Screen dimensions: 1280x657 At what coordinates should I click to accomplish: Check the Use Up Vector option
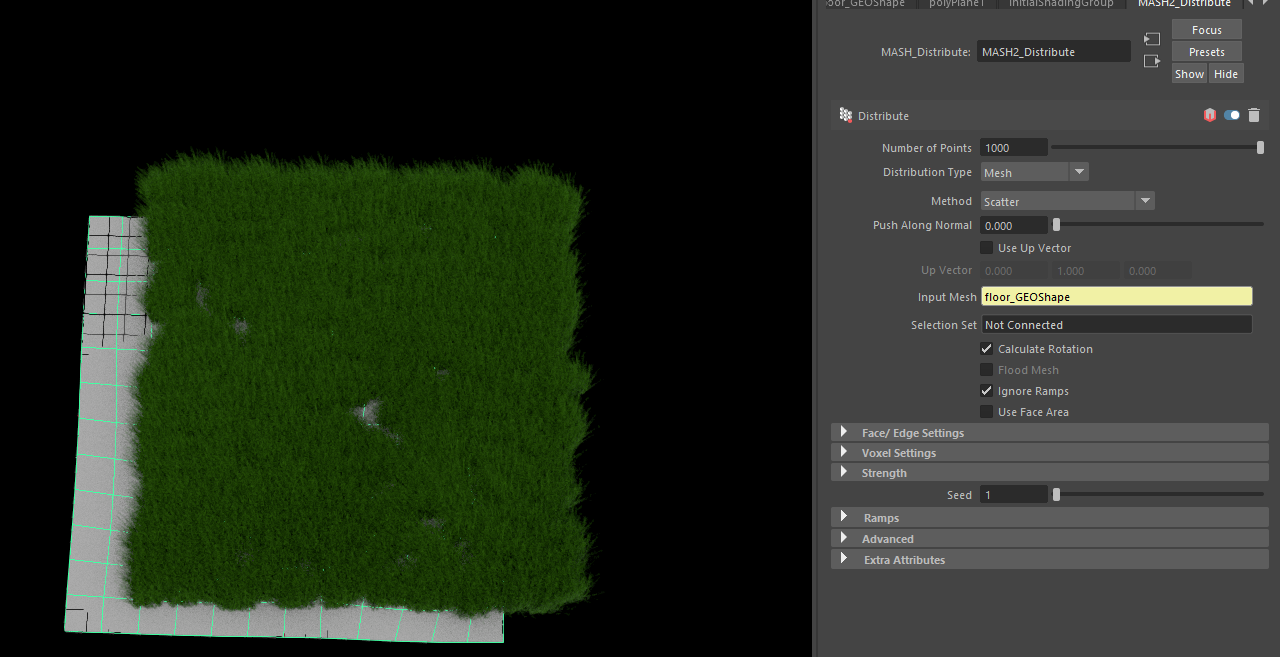tap(986, 247)
